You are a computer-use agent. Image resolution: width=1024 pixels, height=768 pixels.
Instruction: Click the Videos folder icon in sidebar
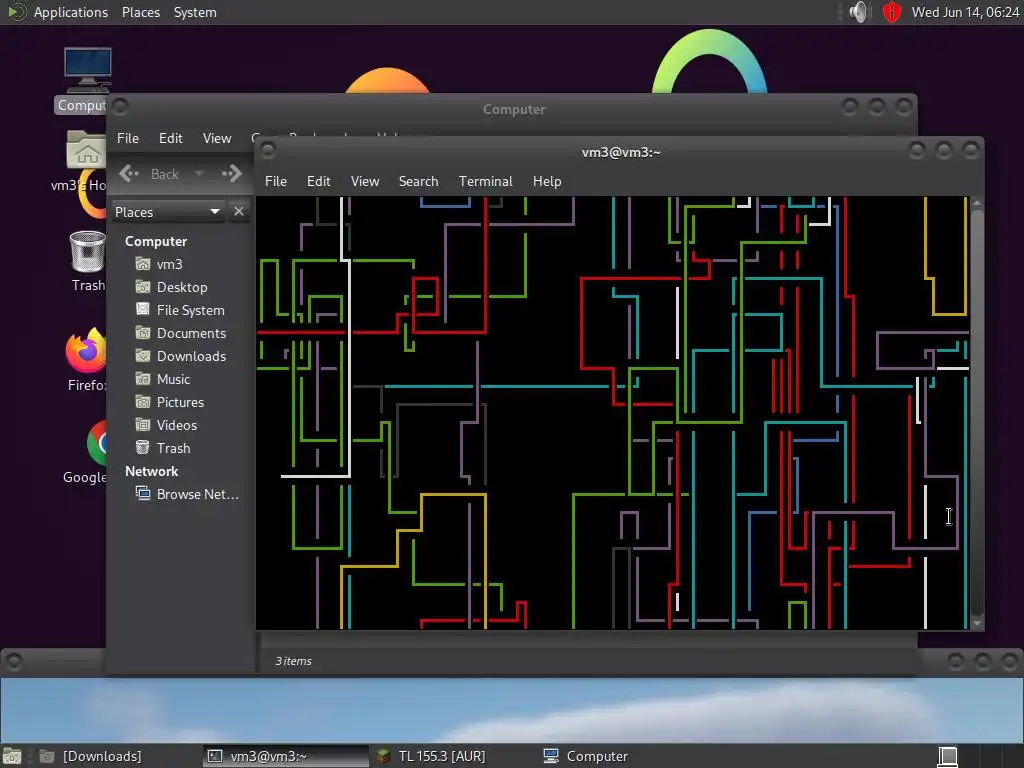[x=142, y=424]
